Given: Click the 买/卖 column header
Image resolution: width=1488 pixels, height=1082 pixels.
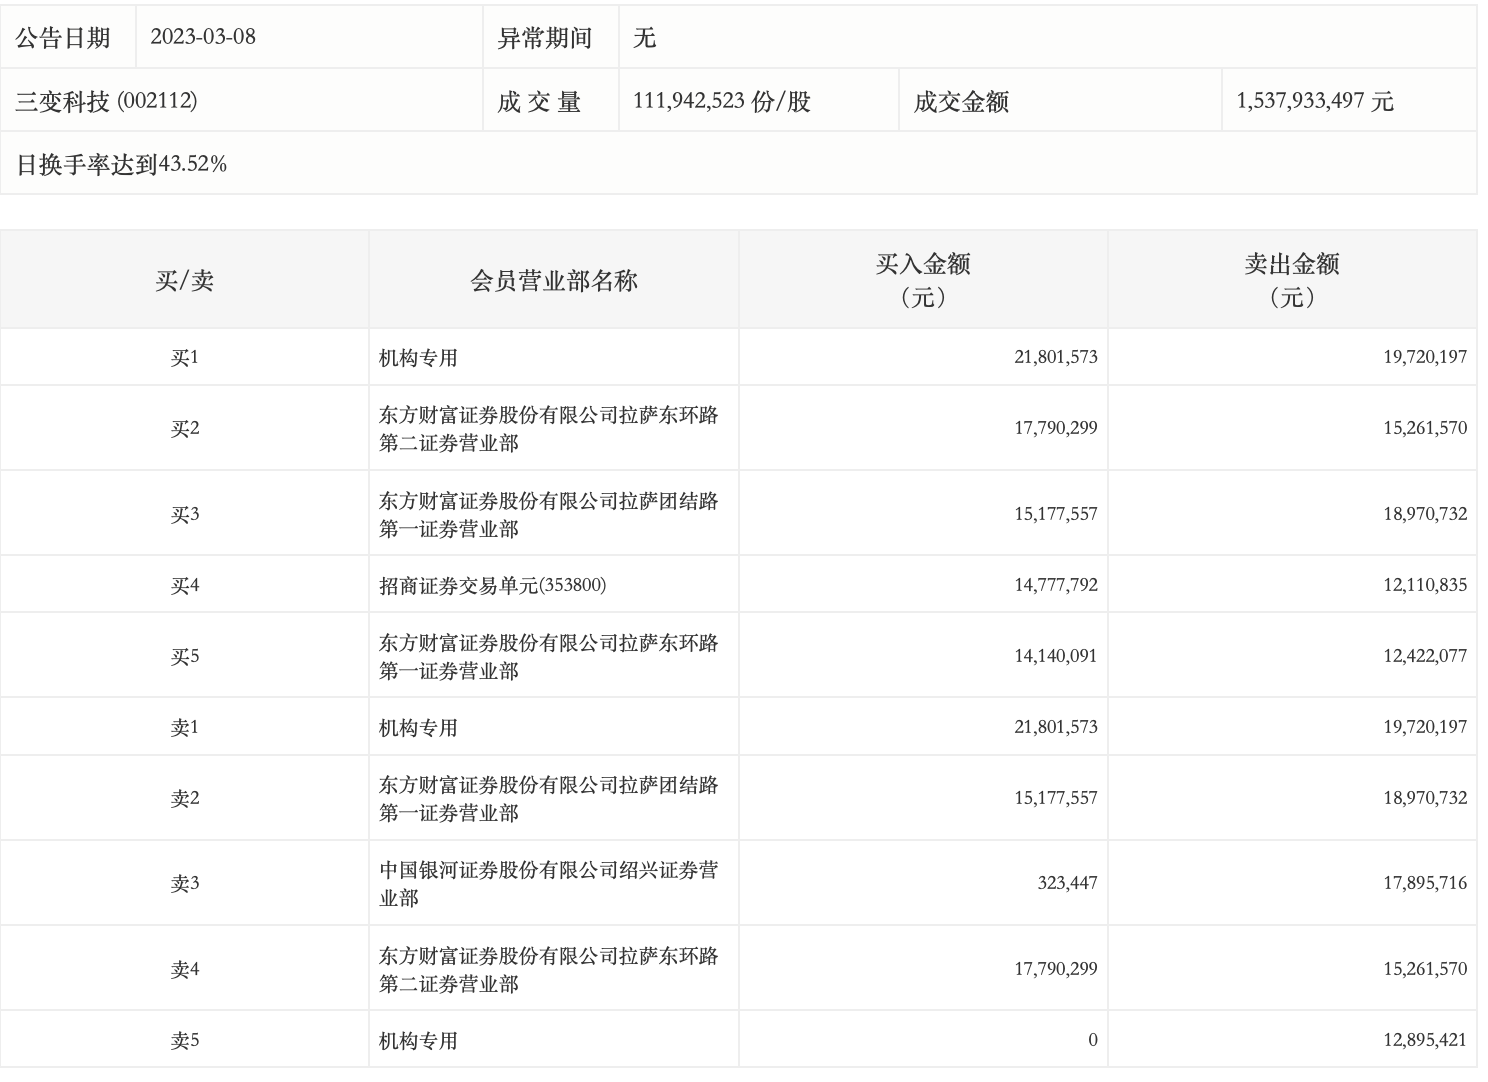Looking at the screenshot, I should click(x=184, y=280).
